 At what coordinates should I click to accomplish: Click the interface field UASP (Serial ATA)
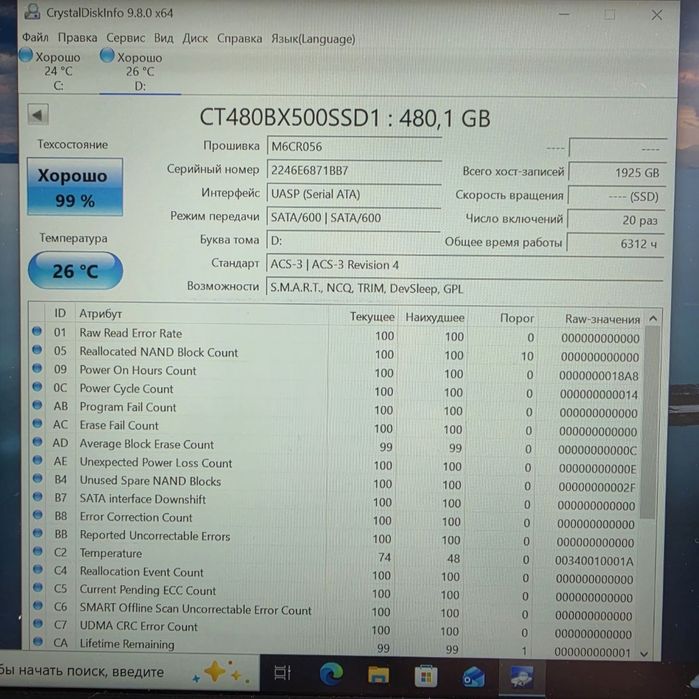(x=354, y=194)
